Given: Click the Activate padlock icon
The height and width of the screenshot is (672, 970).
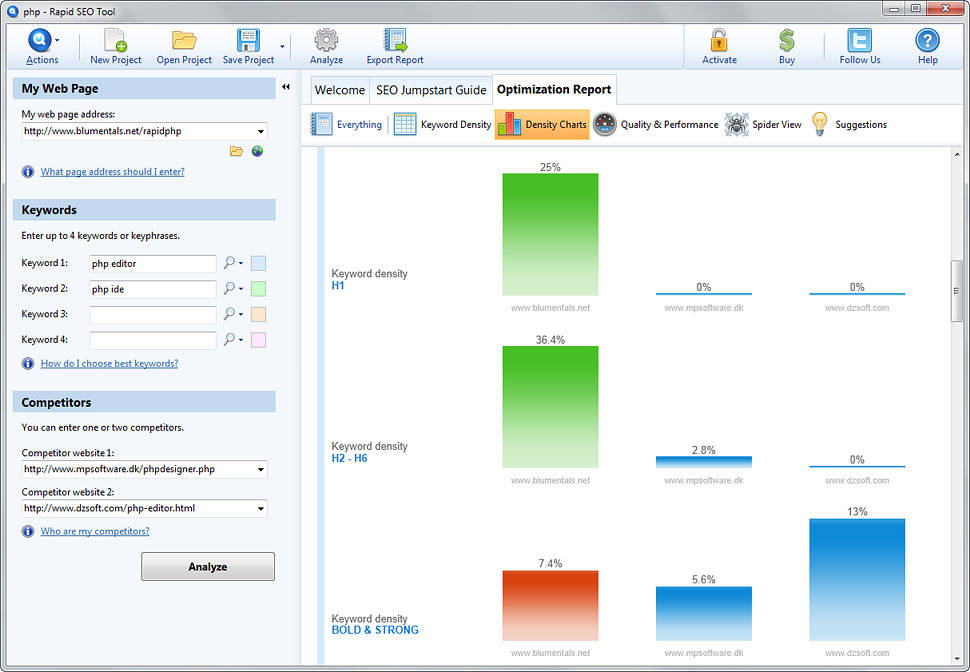Looking at the screenshot, I should 719,42.
